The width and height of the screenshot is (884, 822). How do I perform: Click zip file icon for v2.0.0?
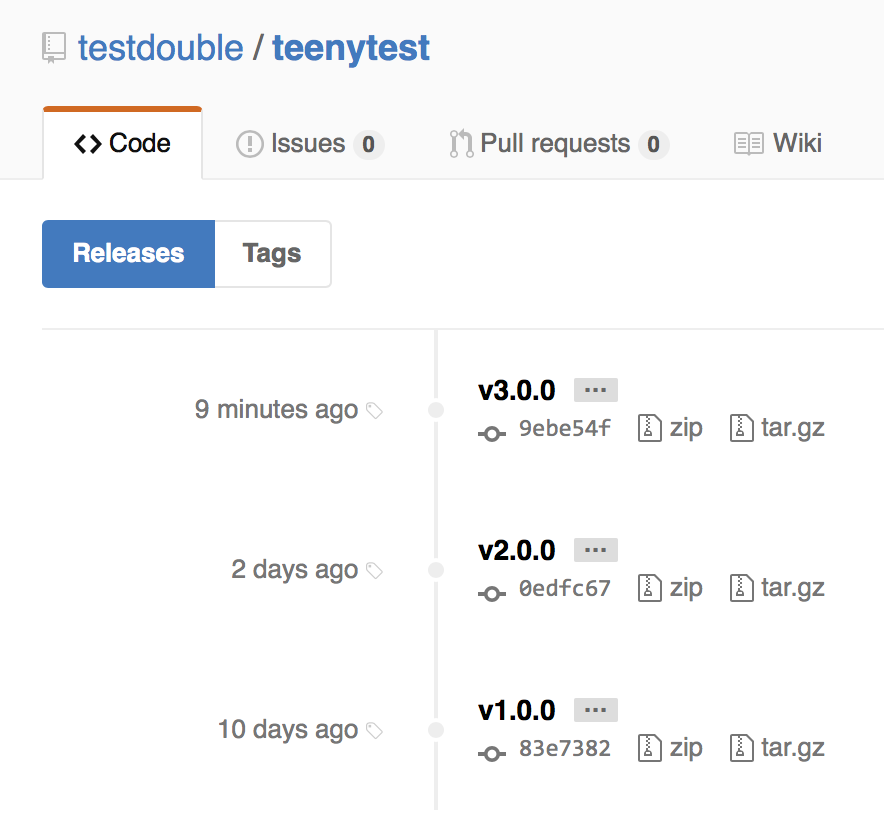point(651,588)
